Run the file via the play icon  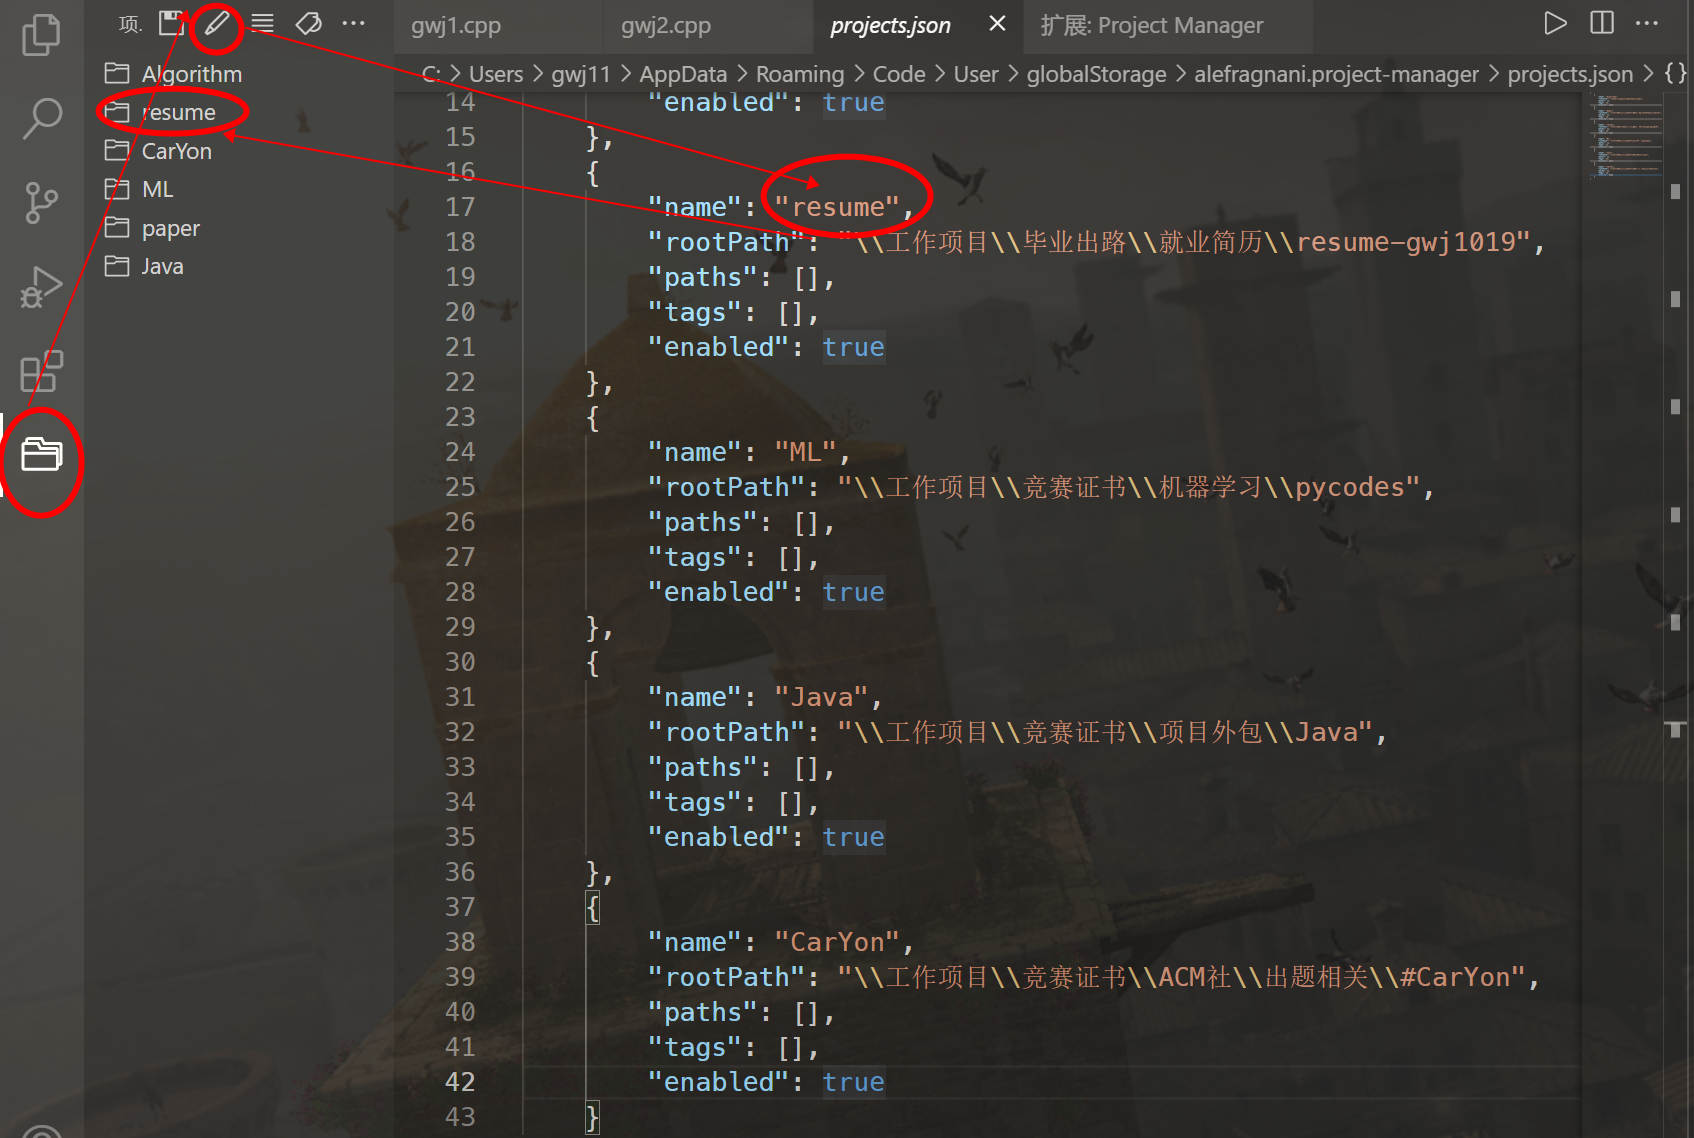tap(1556, 22)
